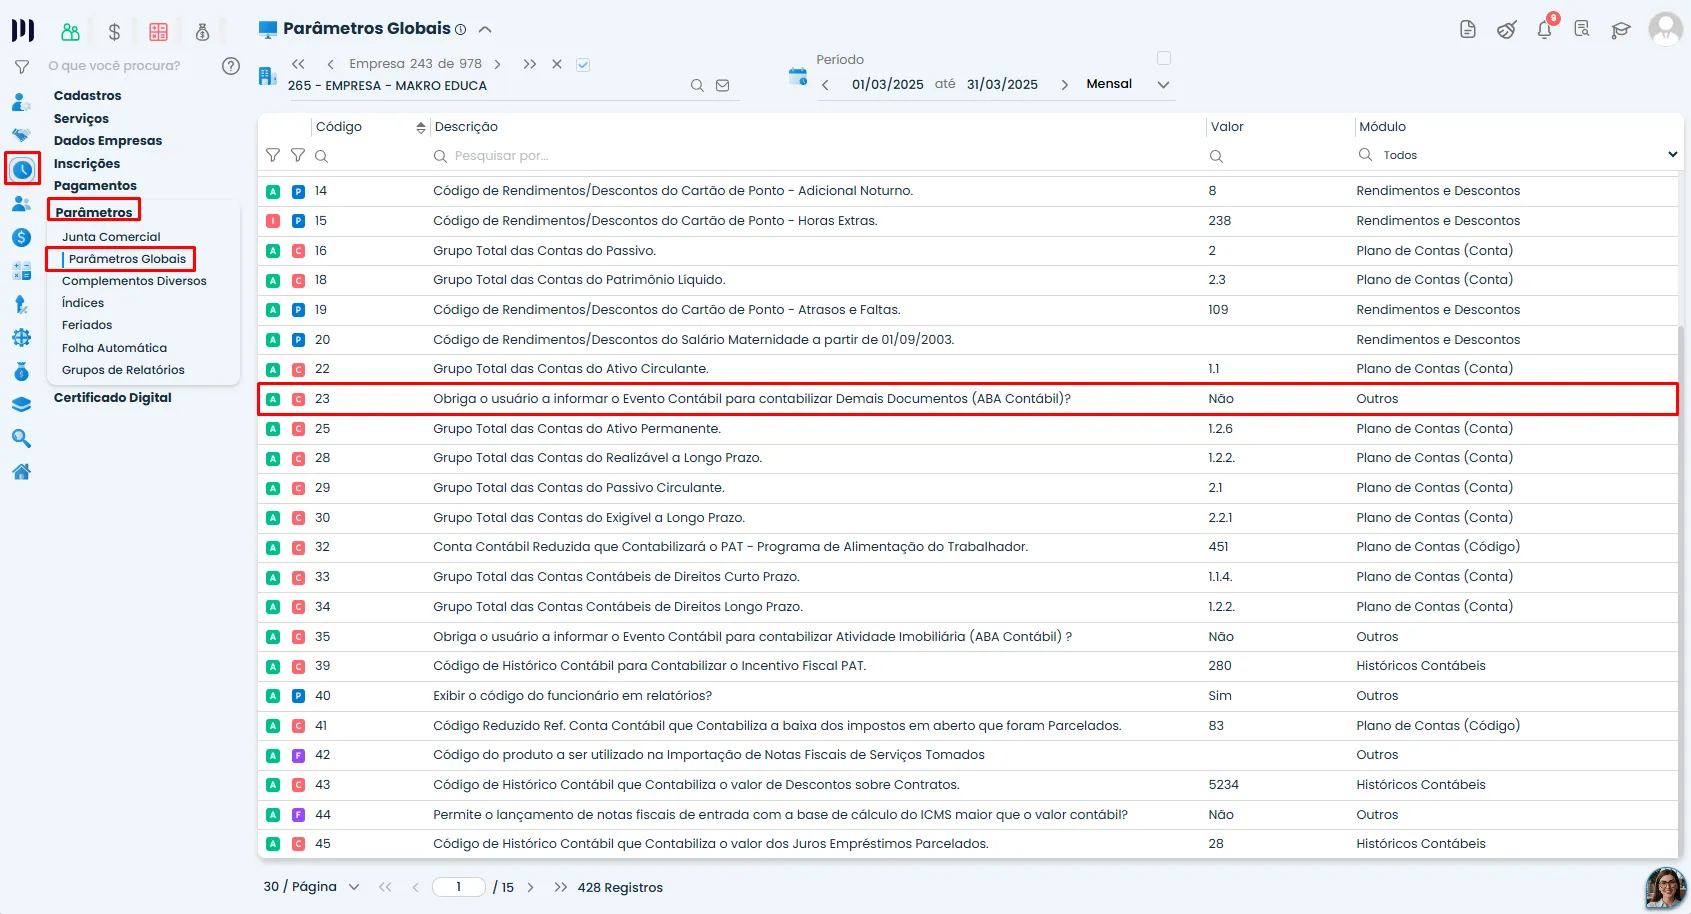Click the help question mark icon

pos(231,66)
